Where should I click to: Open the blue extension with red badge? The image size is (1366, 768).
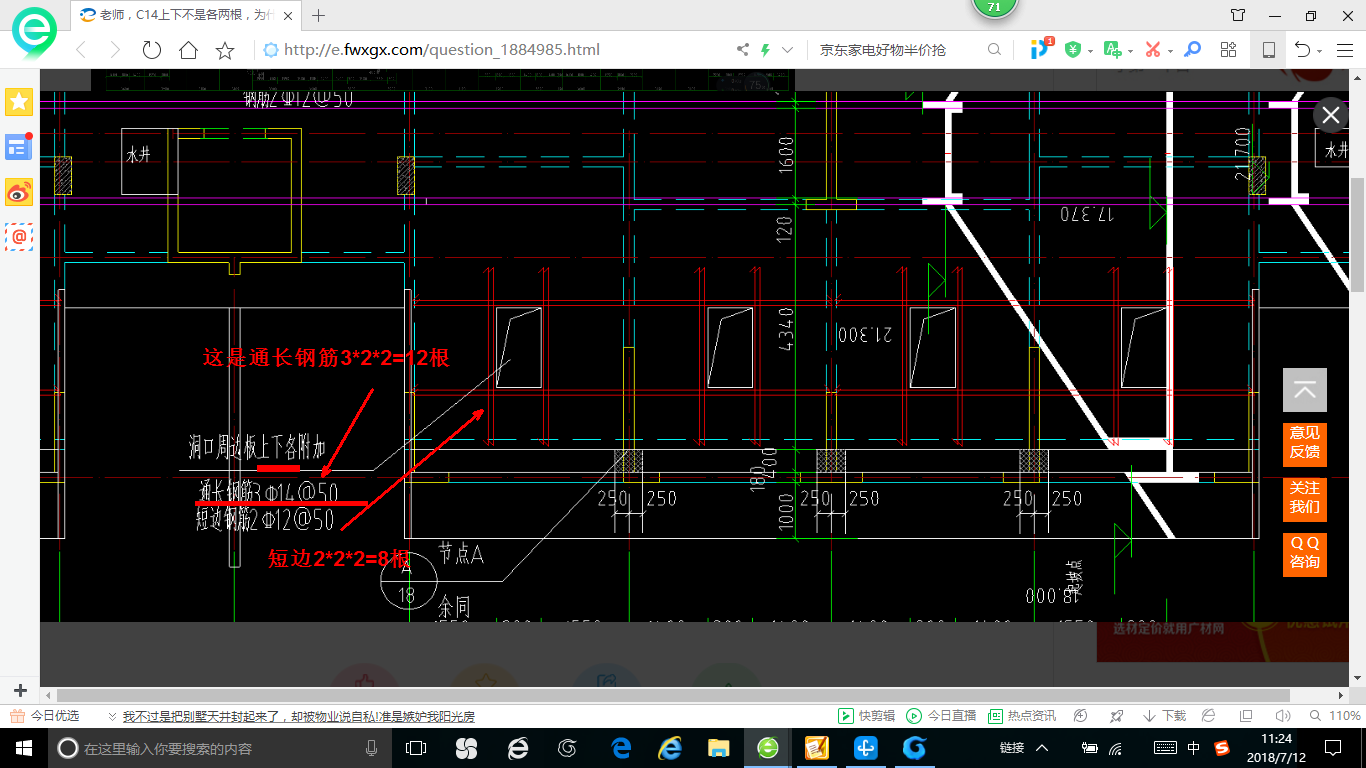pos(1041,49)
